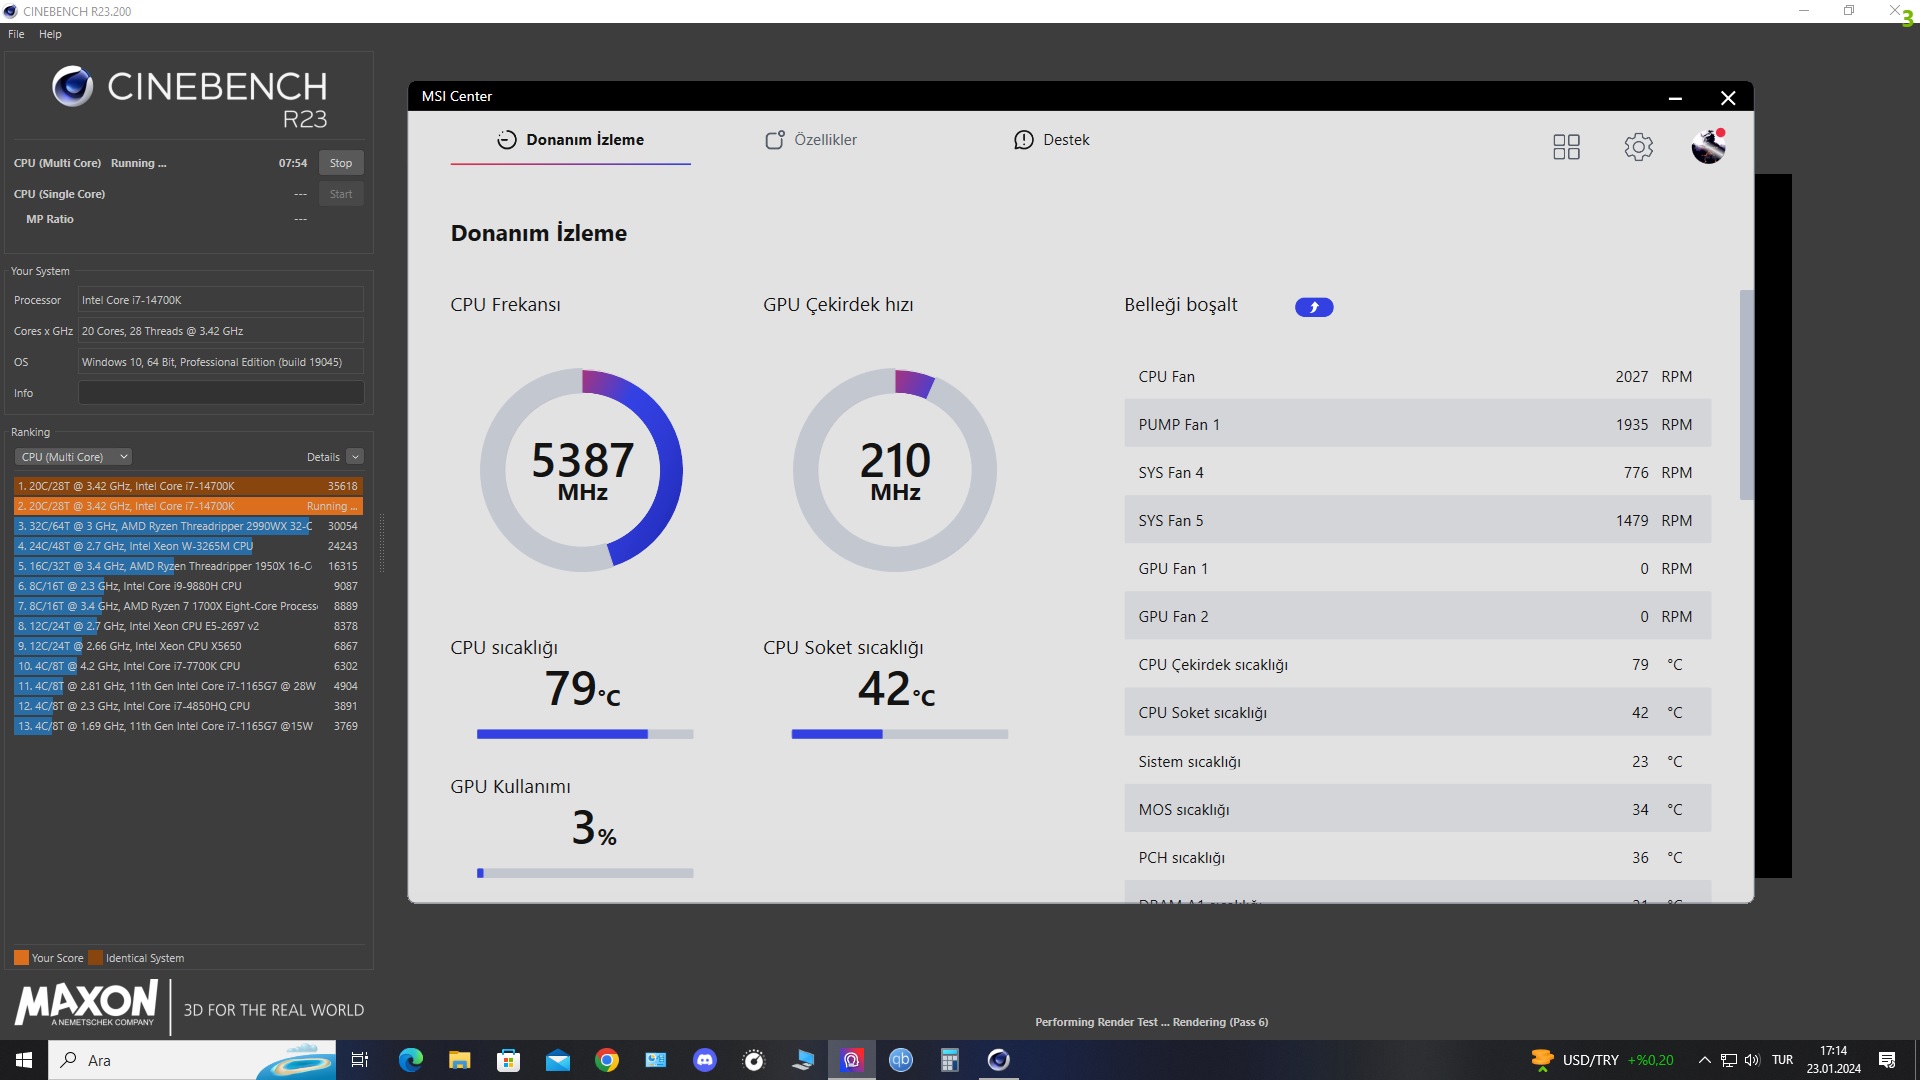
Task: Select Ryzen 7 1700X ranking row
Action: (188, 606)
